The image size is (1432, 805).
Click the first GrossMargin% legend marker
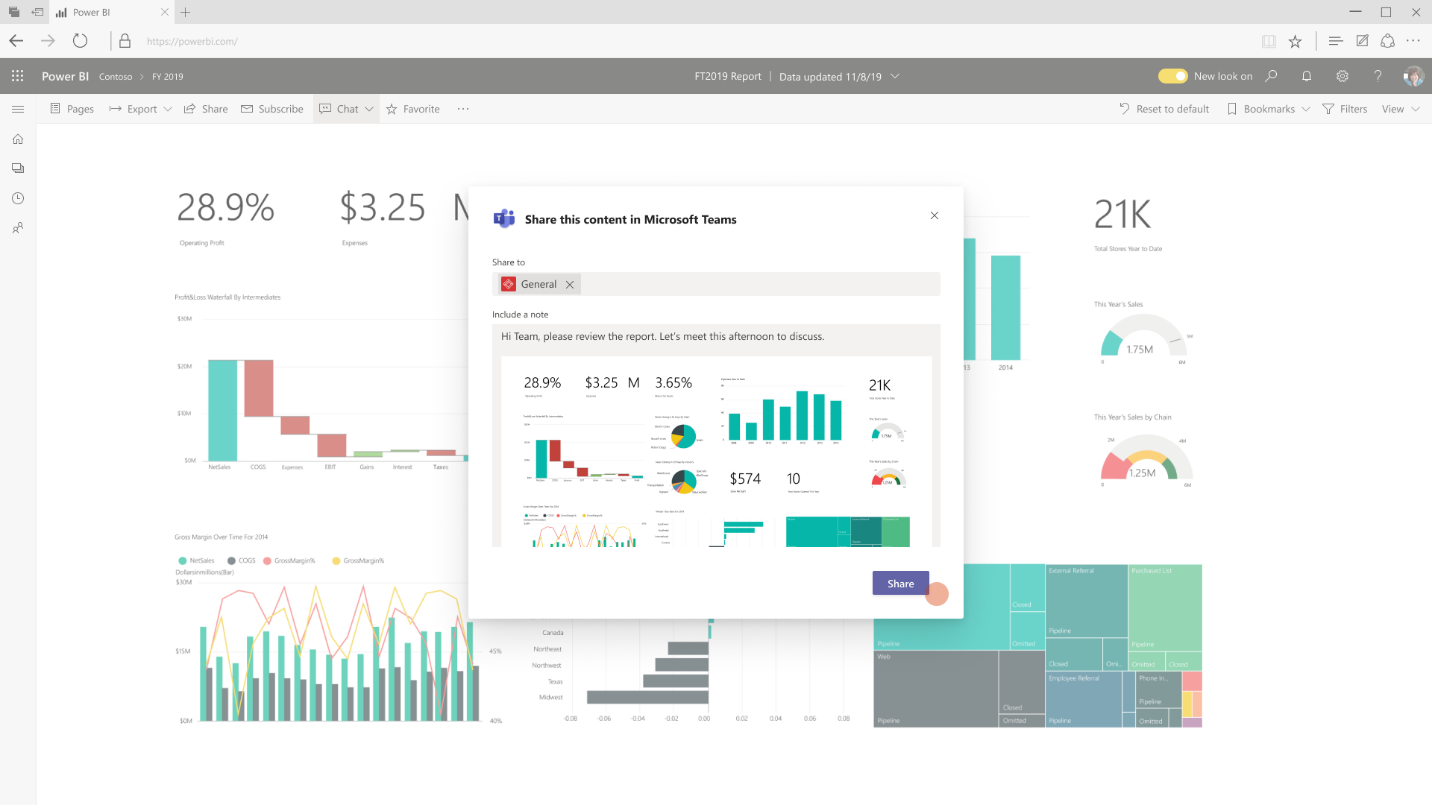pos(267,561)
